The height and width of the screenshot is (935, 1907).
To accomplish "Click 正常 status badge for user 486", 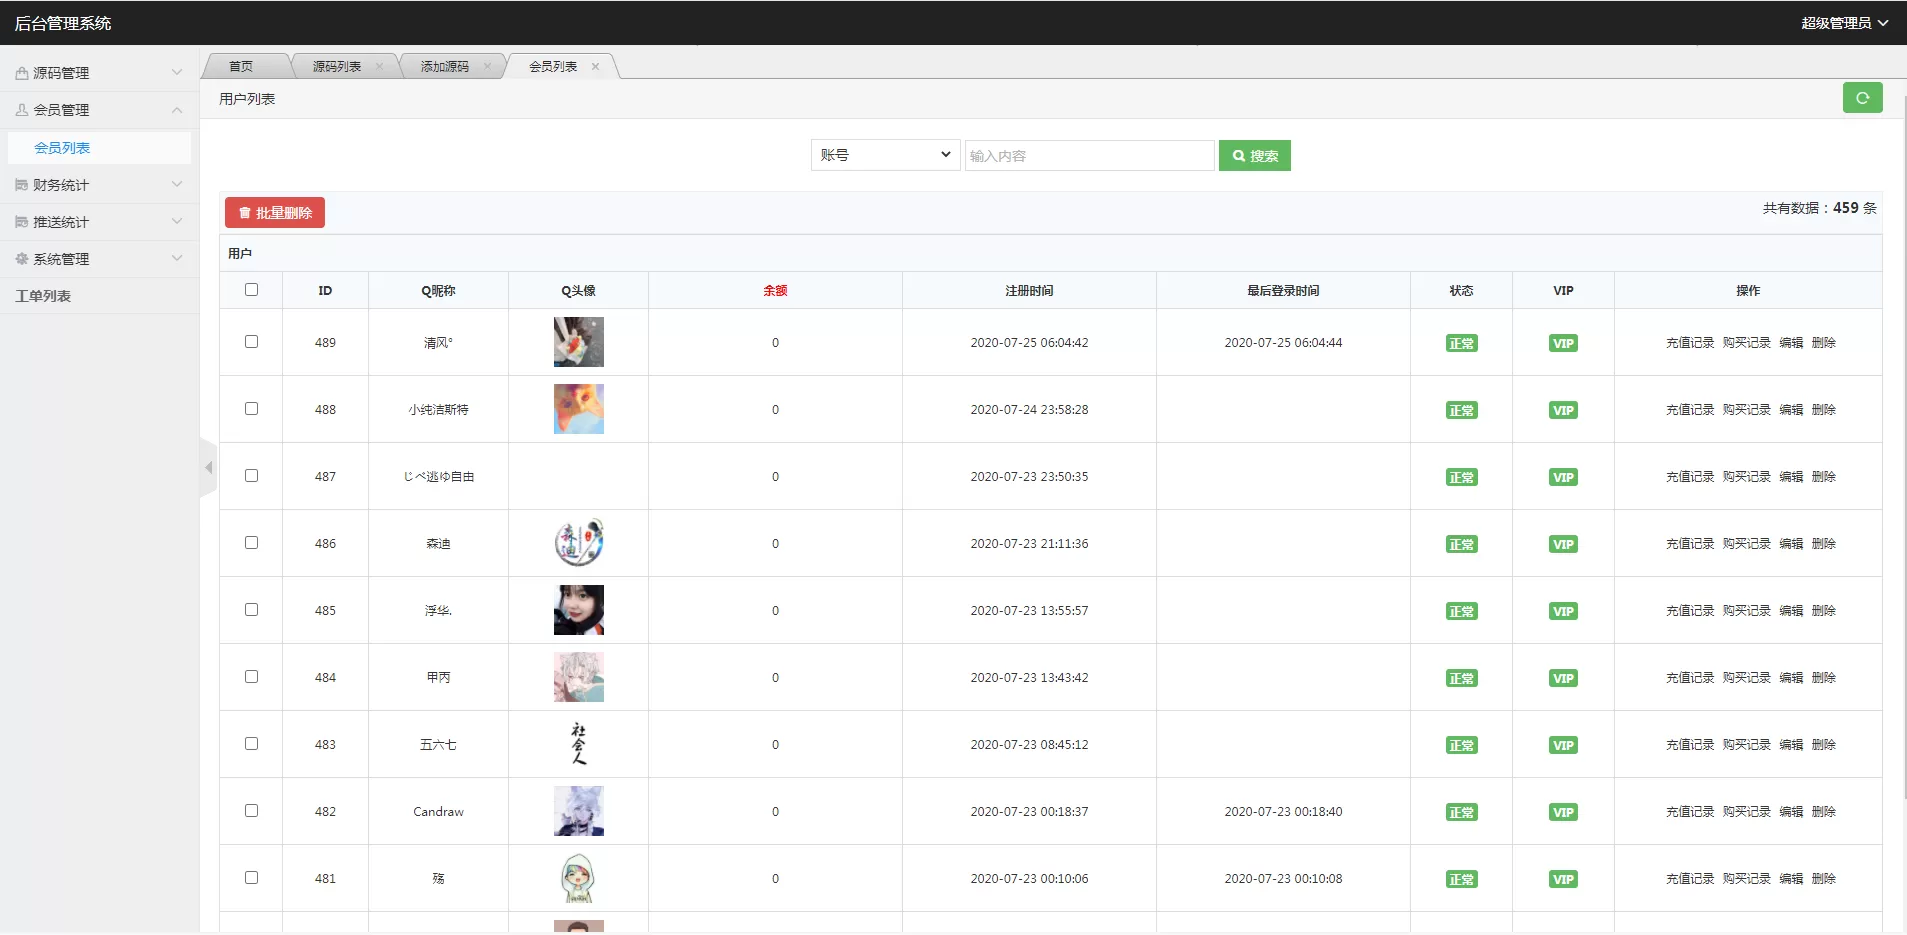I will tap(1462, 544).
